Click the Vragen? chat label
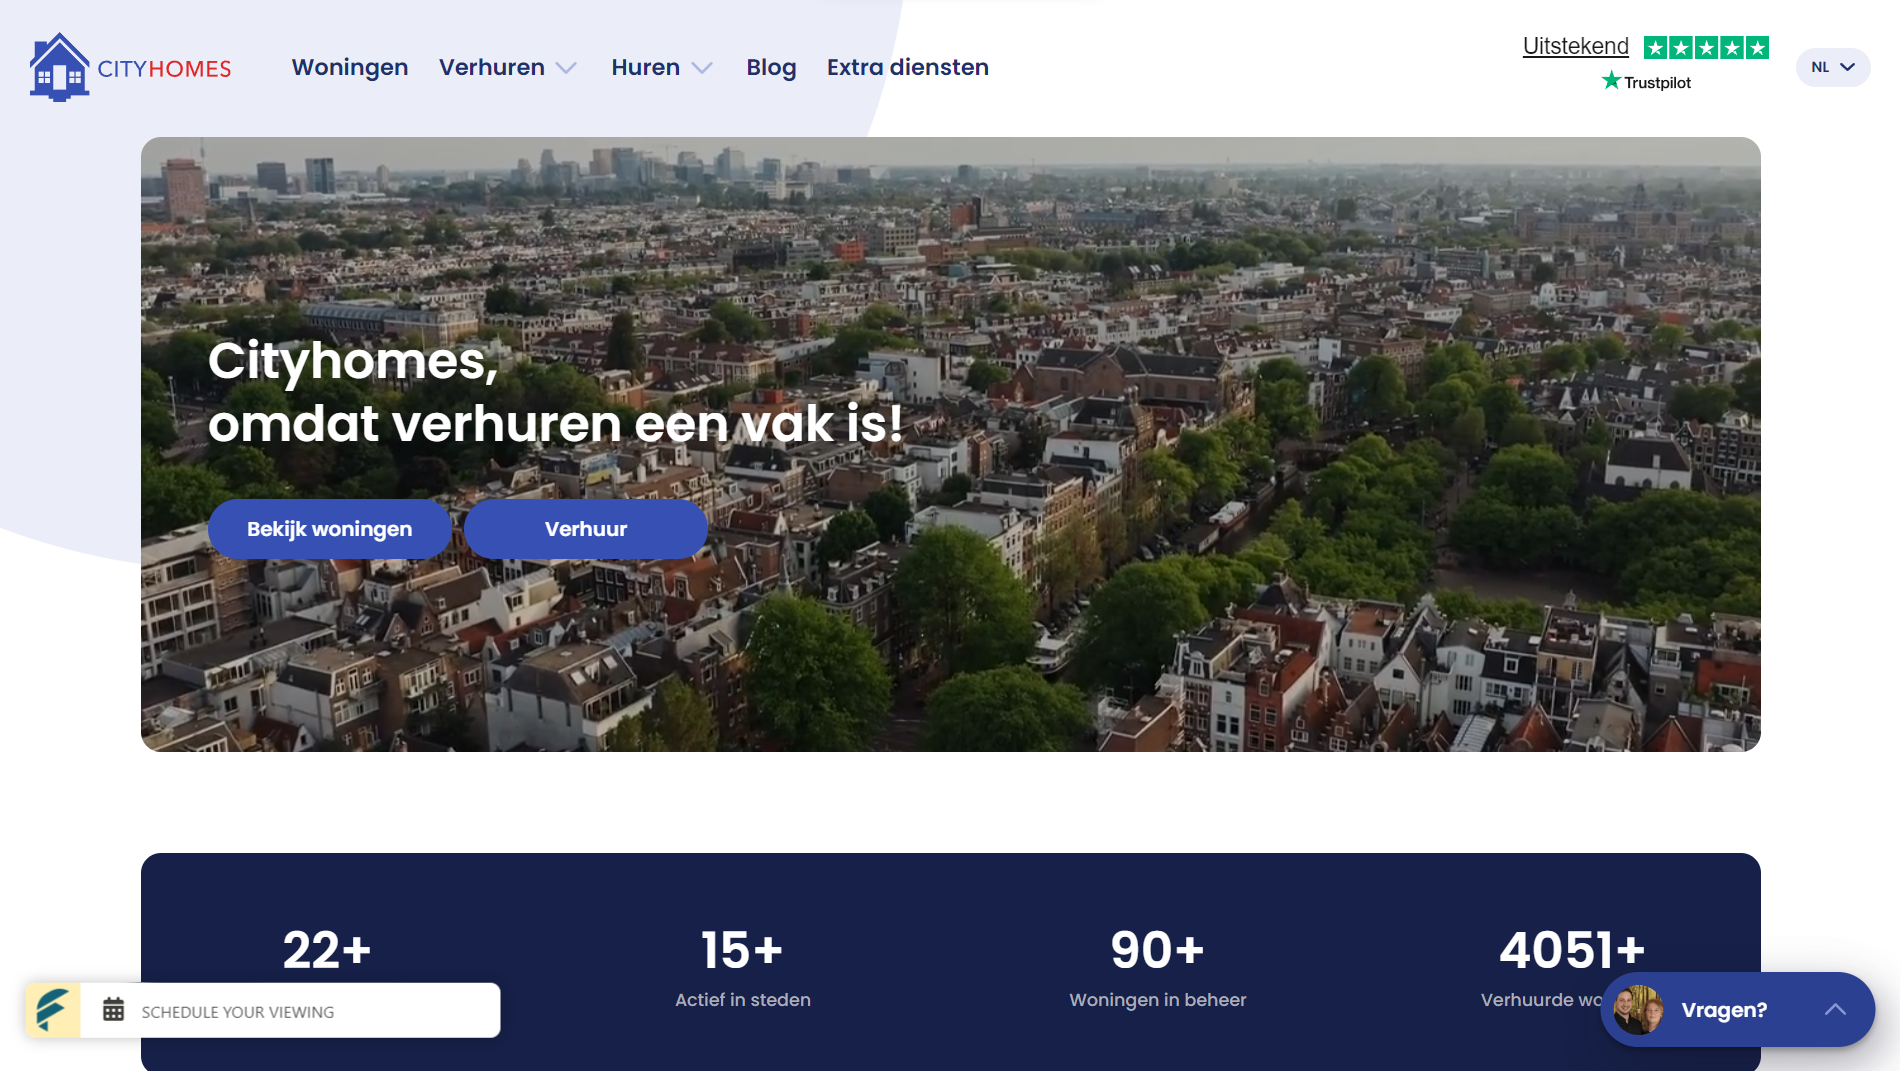 click(x=1724, y=1010)
